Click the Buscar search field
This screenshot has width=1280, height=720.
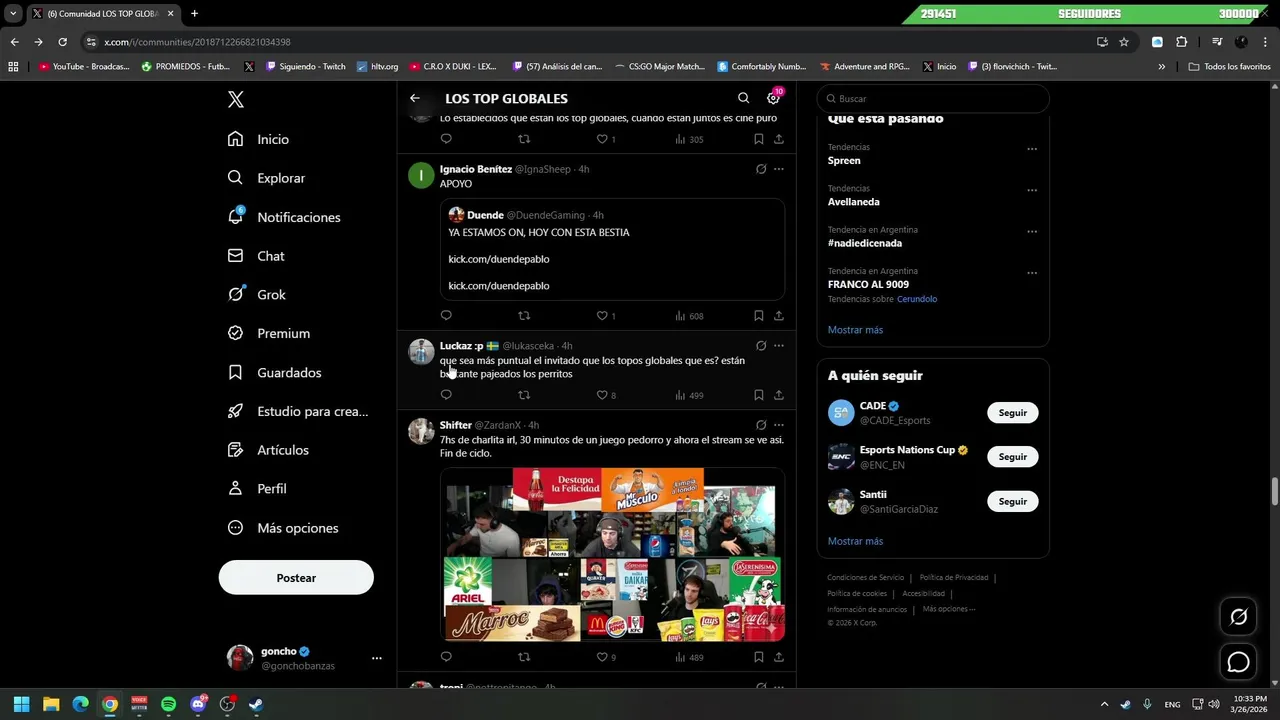pyautogui.click(x=933, y=99)
